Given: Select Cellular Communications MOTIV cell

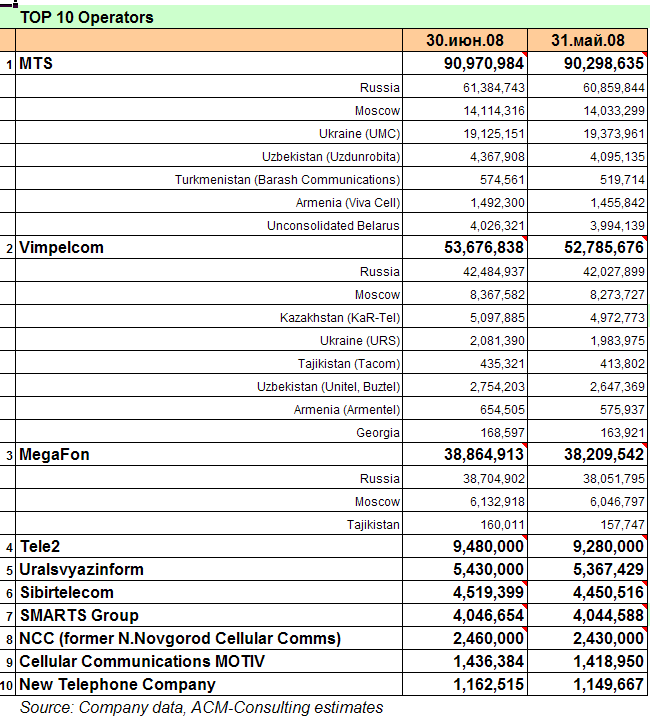Looking at the screenshot, I should pos(209,661).
